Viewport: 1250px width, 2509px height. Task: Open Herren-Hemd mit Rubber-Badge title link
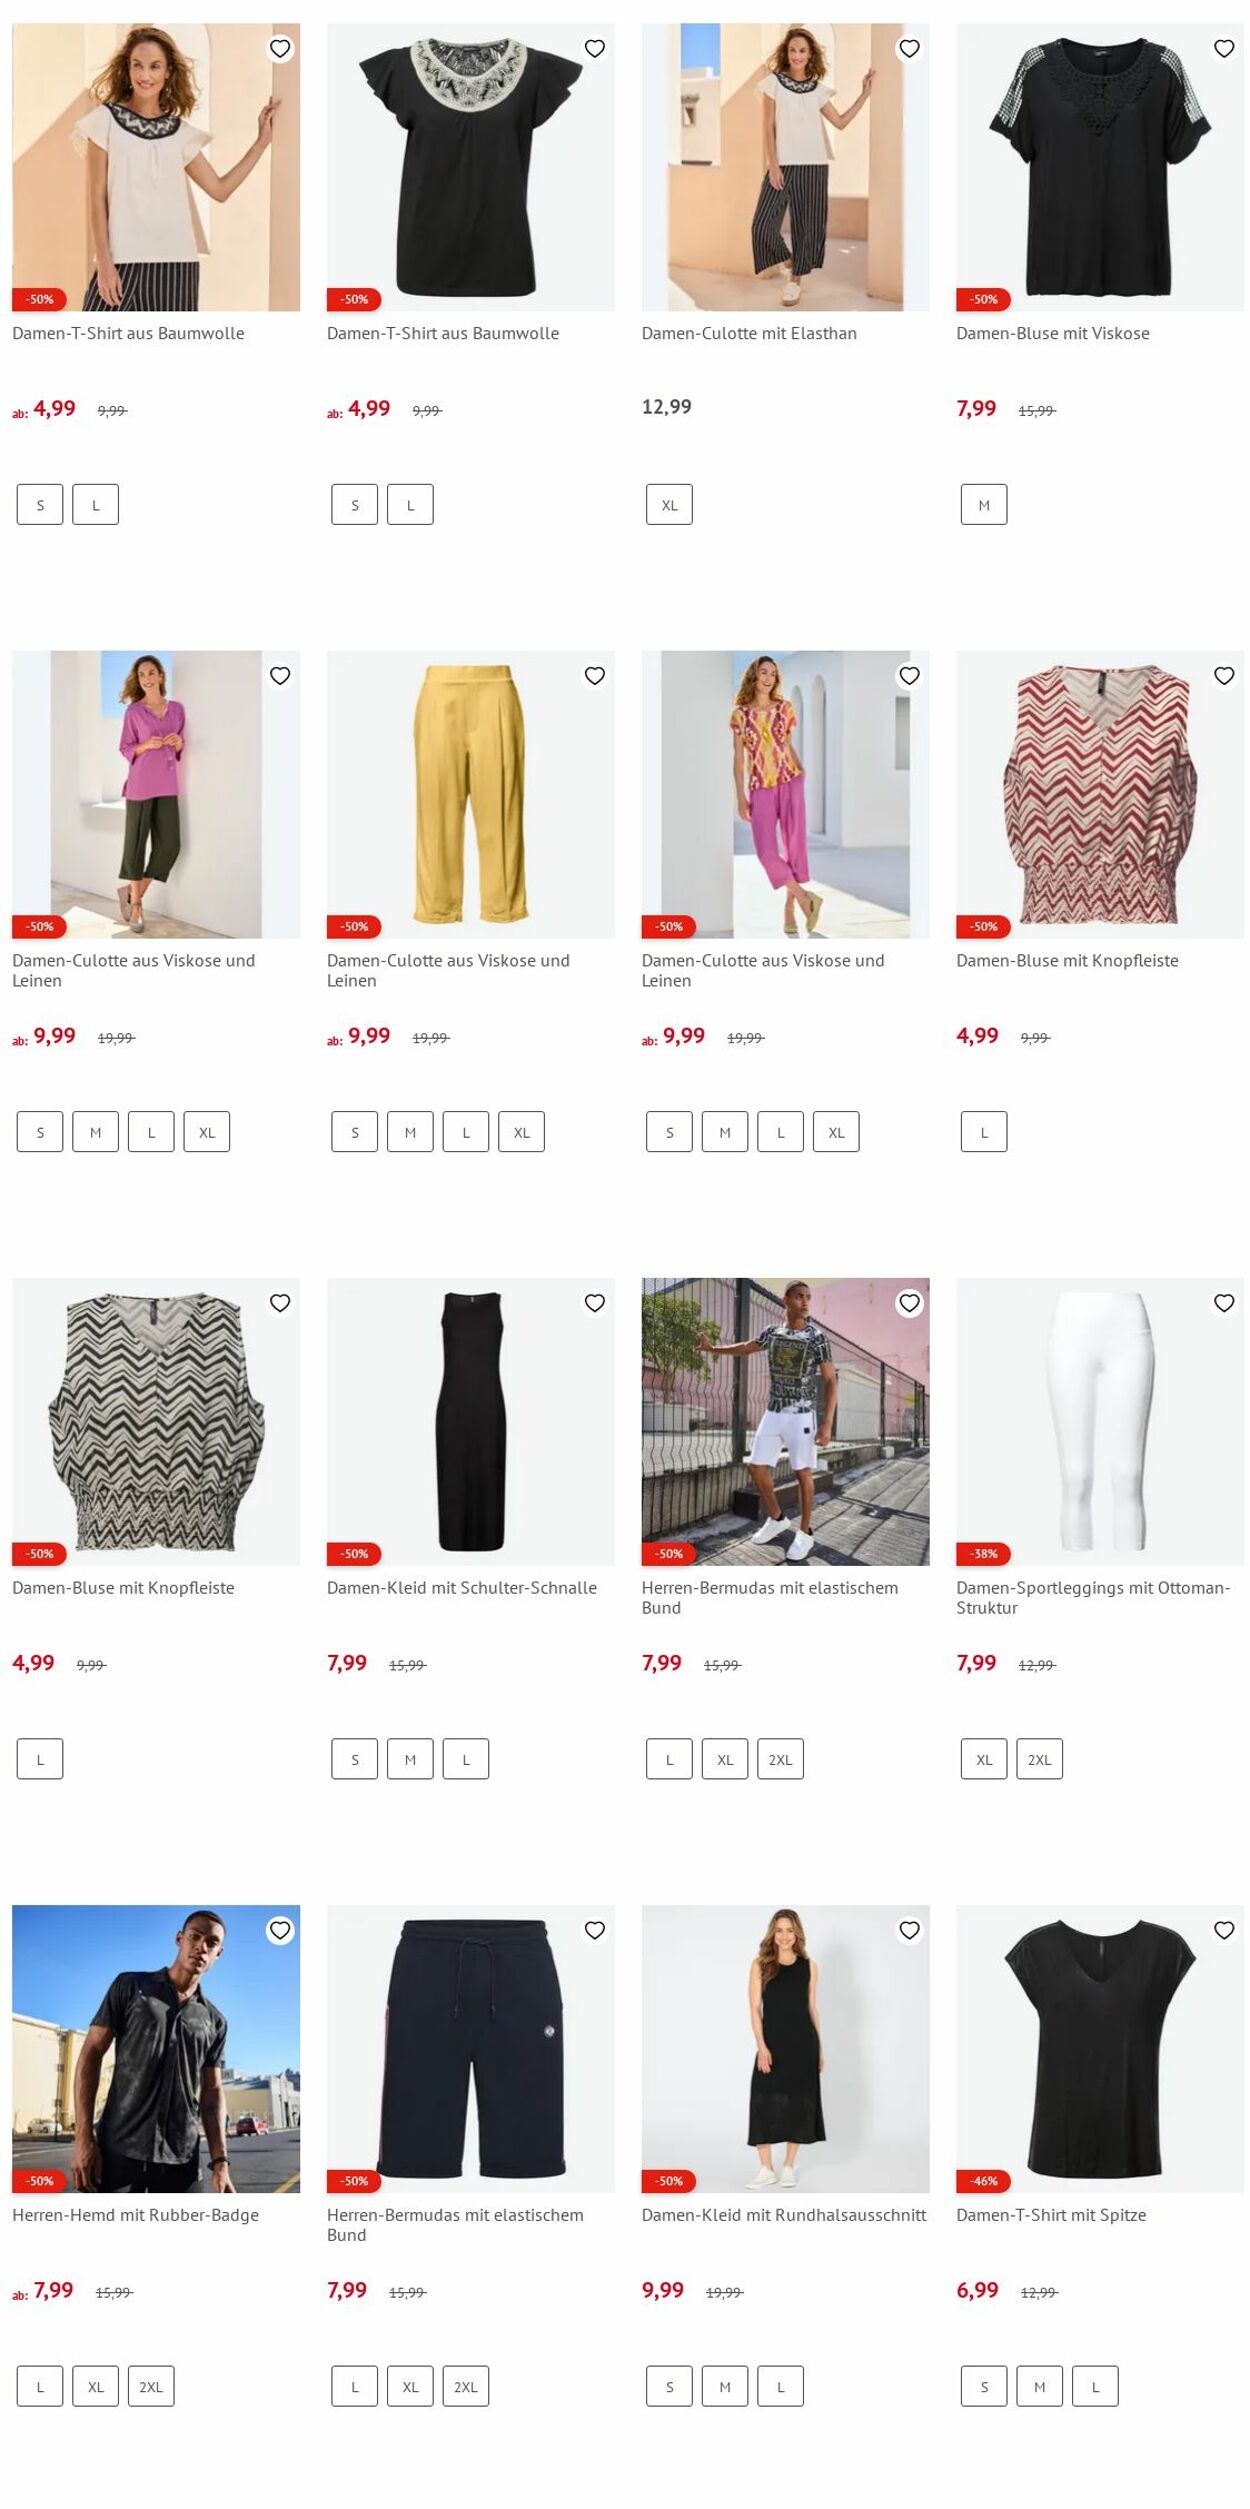click(x=135, y=2215)
